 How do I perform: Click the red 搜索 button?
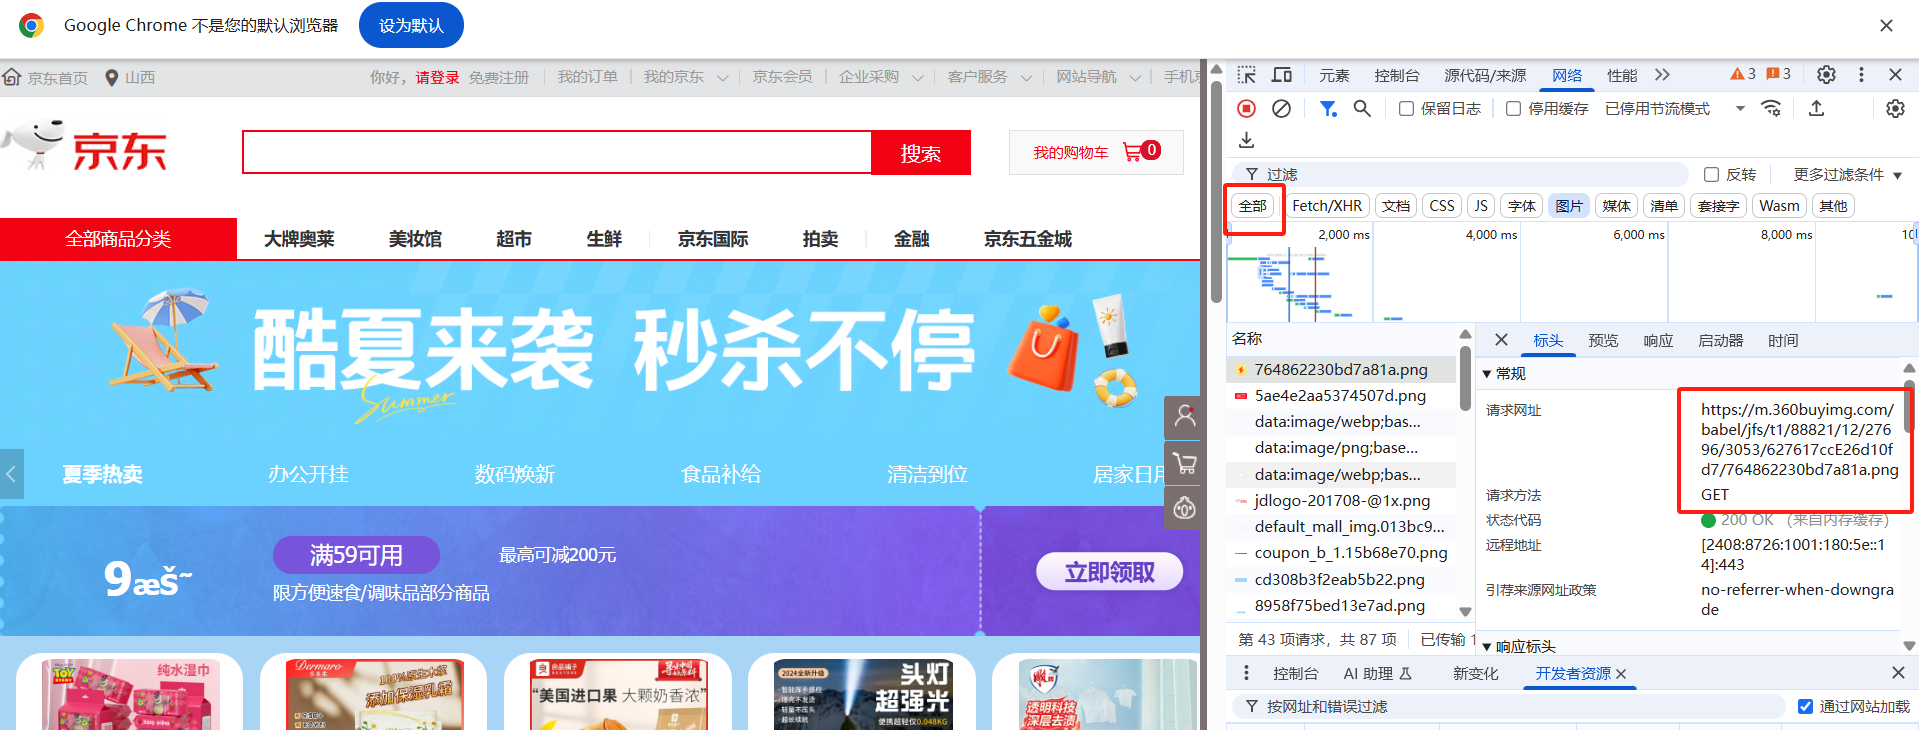pyautogui.click(x=921, y=153)
